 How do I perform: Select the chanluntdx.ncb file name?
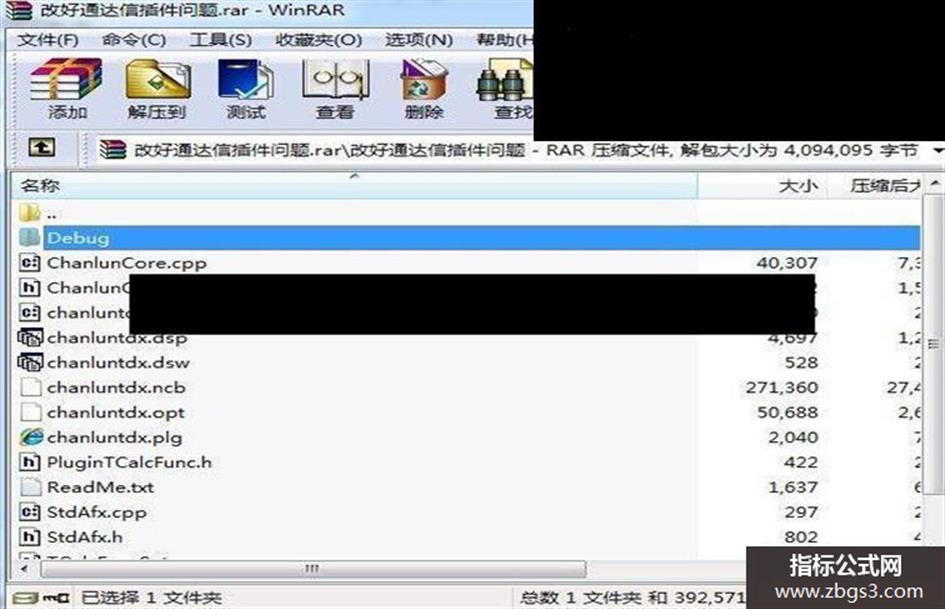click(x=116, y=387)
